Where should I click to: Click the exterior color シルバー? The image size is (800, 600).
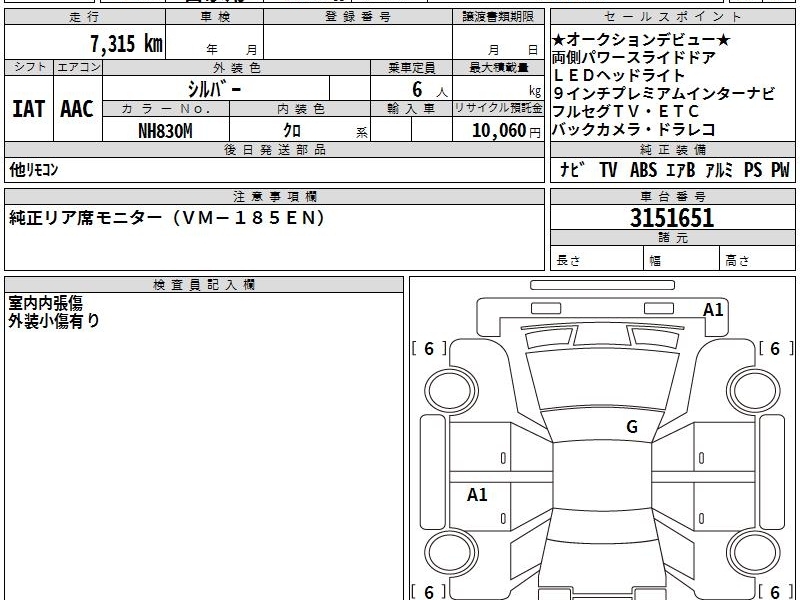[214, 89]
